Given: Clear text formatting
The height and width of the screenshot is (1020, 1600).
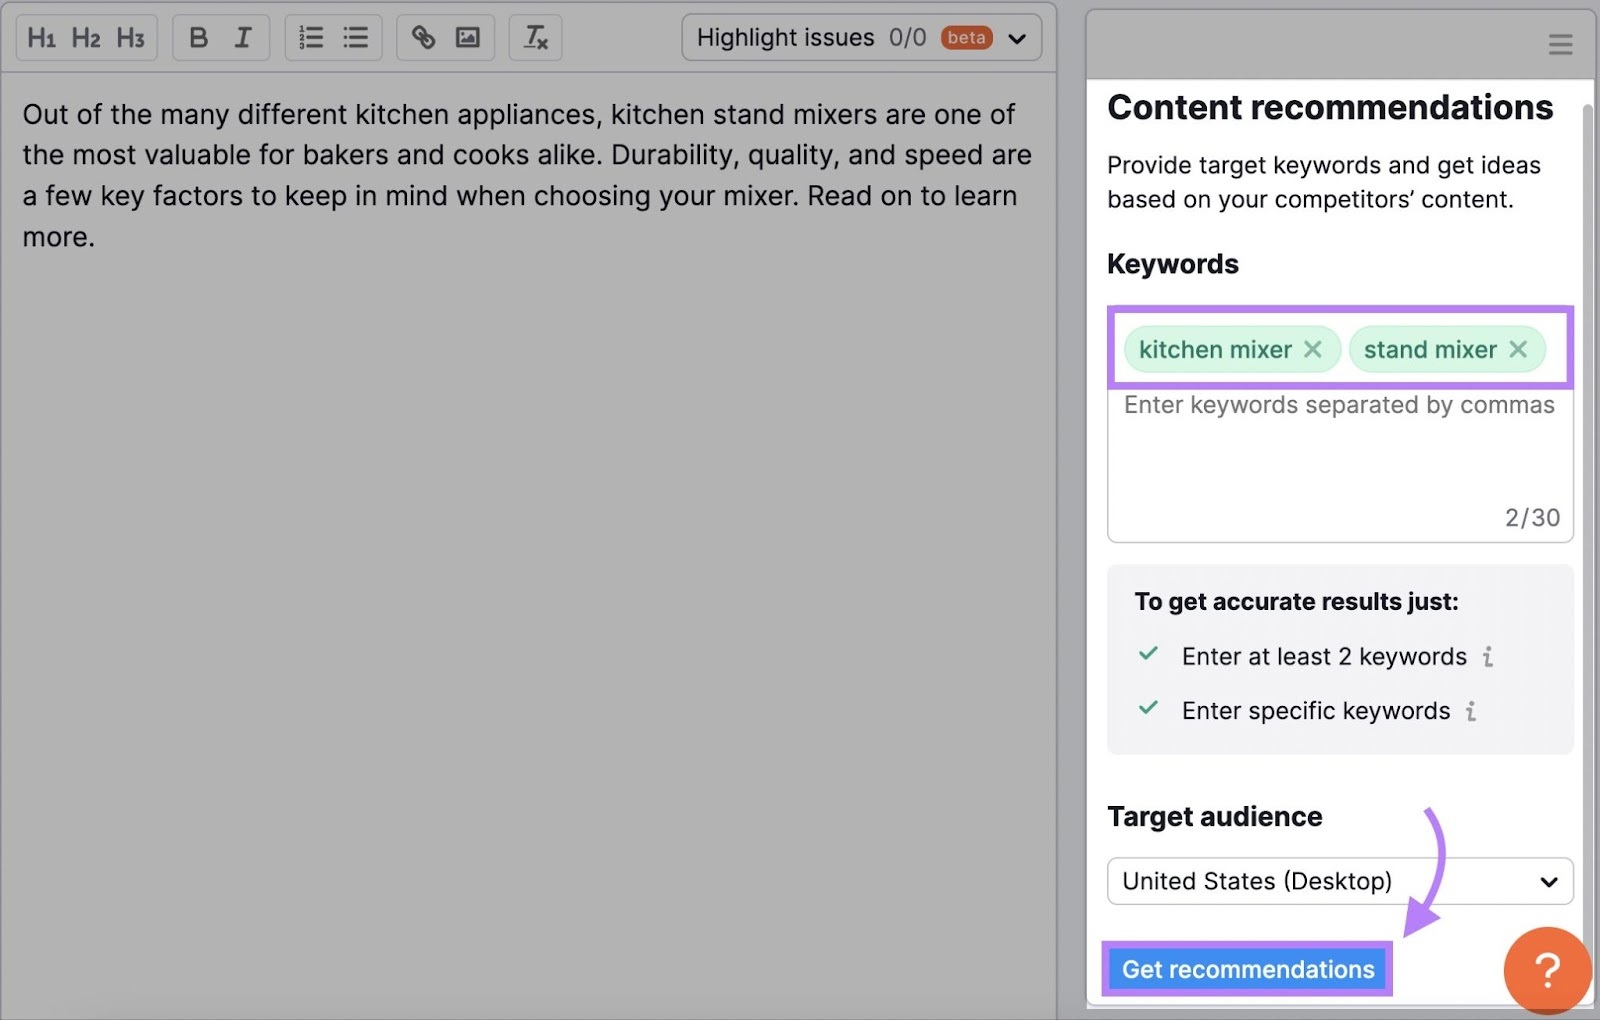Looking at the screenshot, I should pyautogui.click(x=535, y=37).
